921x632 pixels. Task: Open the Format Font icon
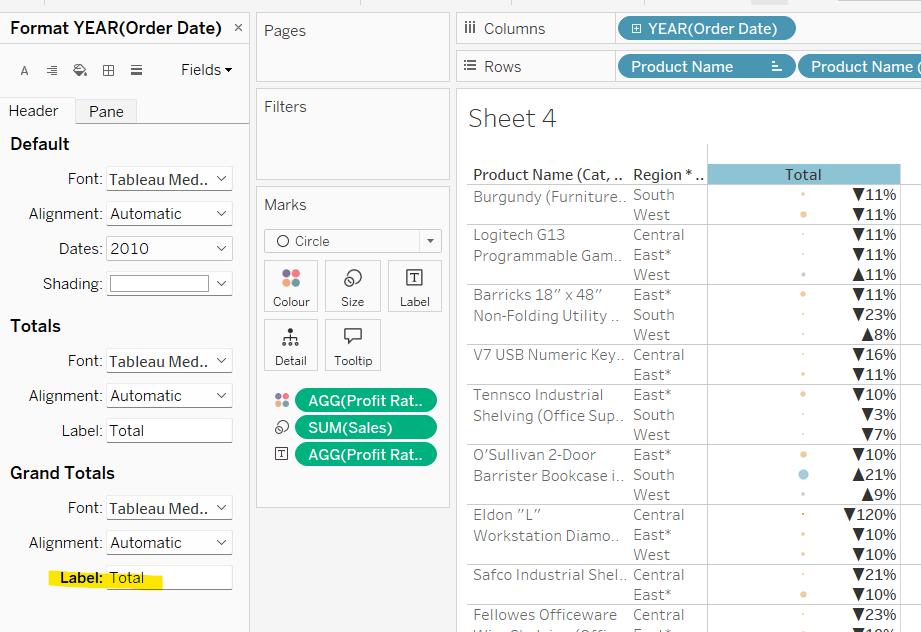click(25, 70)
